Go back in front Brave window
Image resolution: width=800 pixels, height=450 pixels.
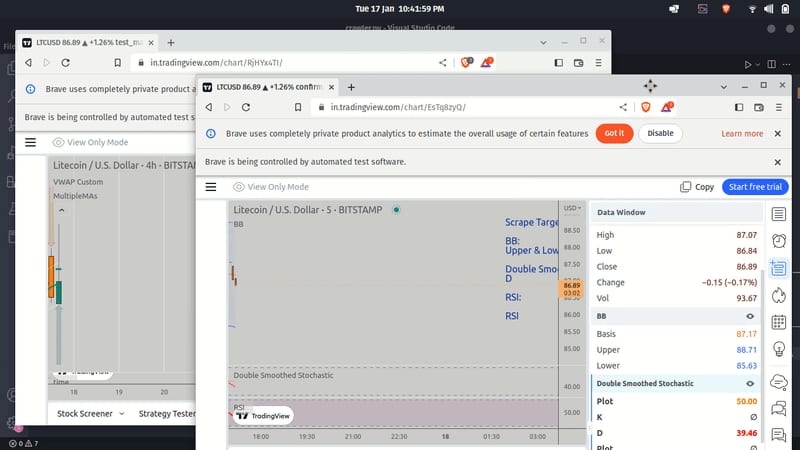click(x=209, y=107)
